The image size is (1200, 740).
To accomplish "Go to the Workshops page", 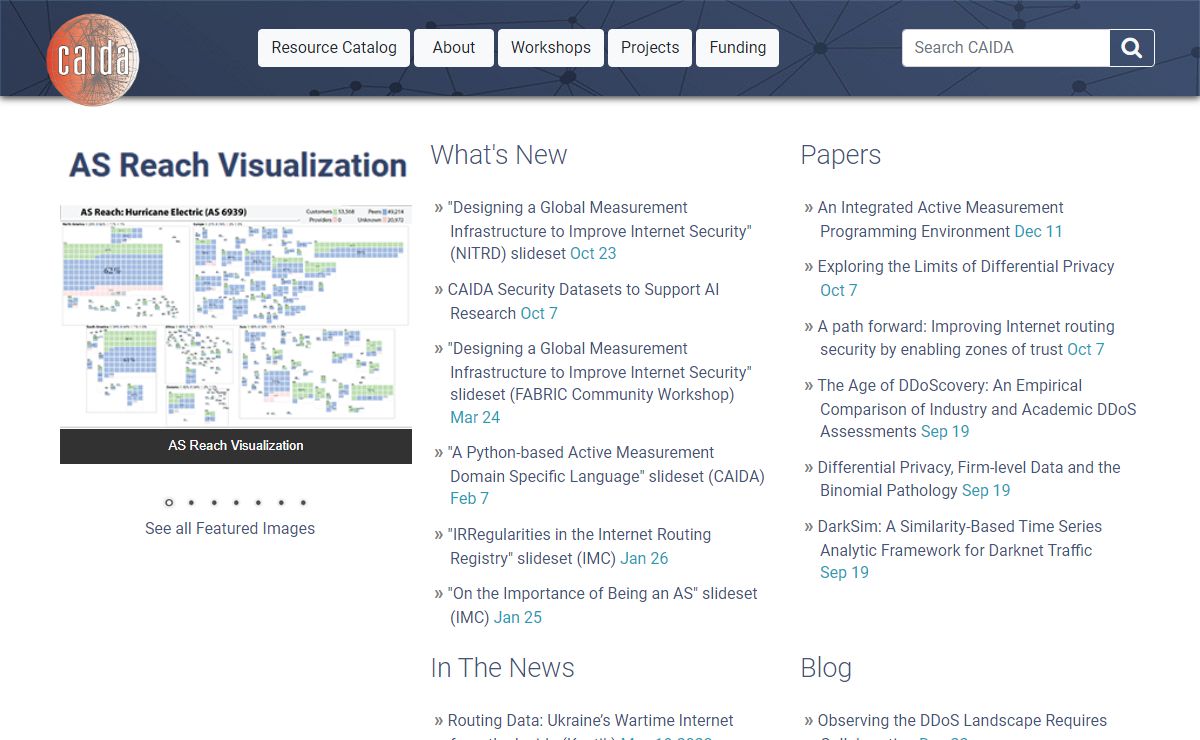I will [x=551, y=48].
